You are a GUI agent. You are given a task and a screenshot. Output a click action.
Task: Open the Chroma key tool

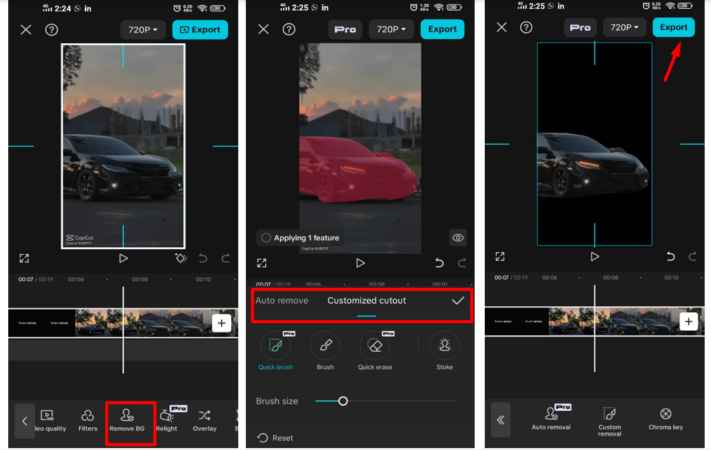pyautogui.click(x=665, y=419)
